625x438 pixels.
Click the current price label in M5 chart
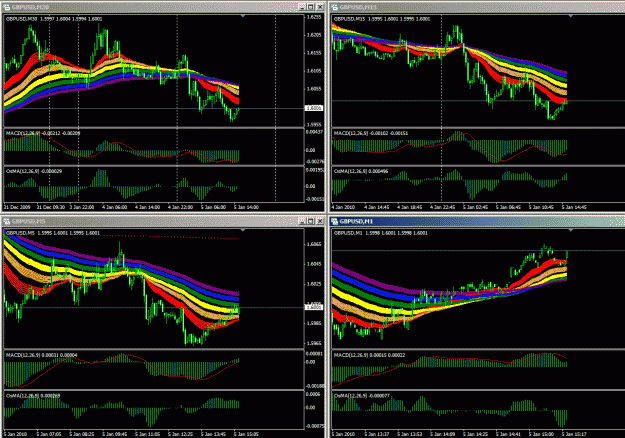tap(314, 307)
